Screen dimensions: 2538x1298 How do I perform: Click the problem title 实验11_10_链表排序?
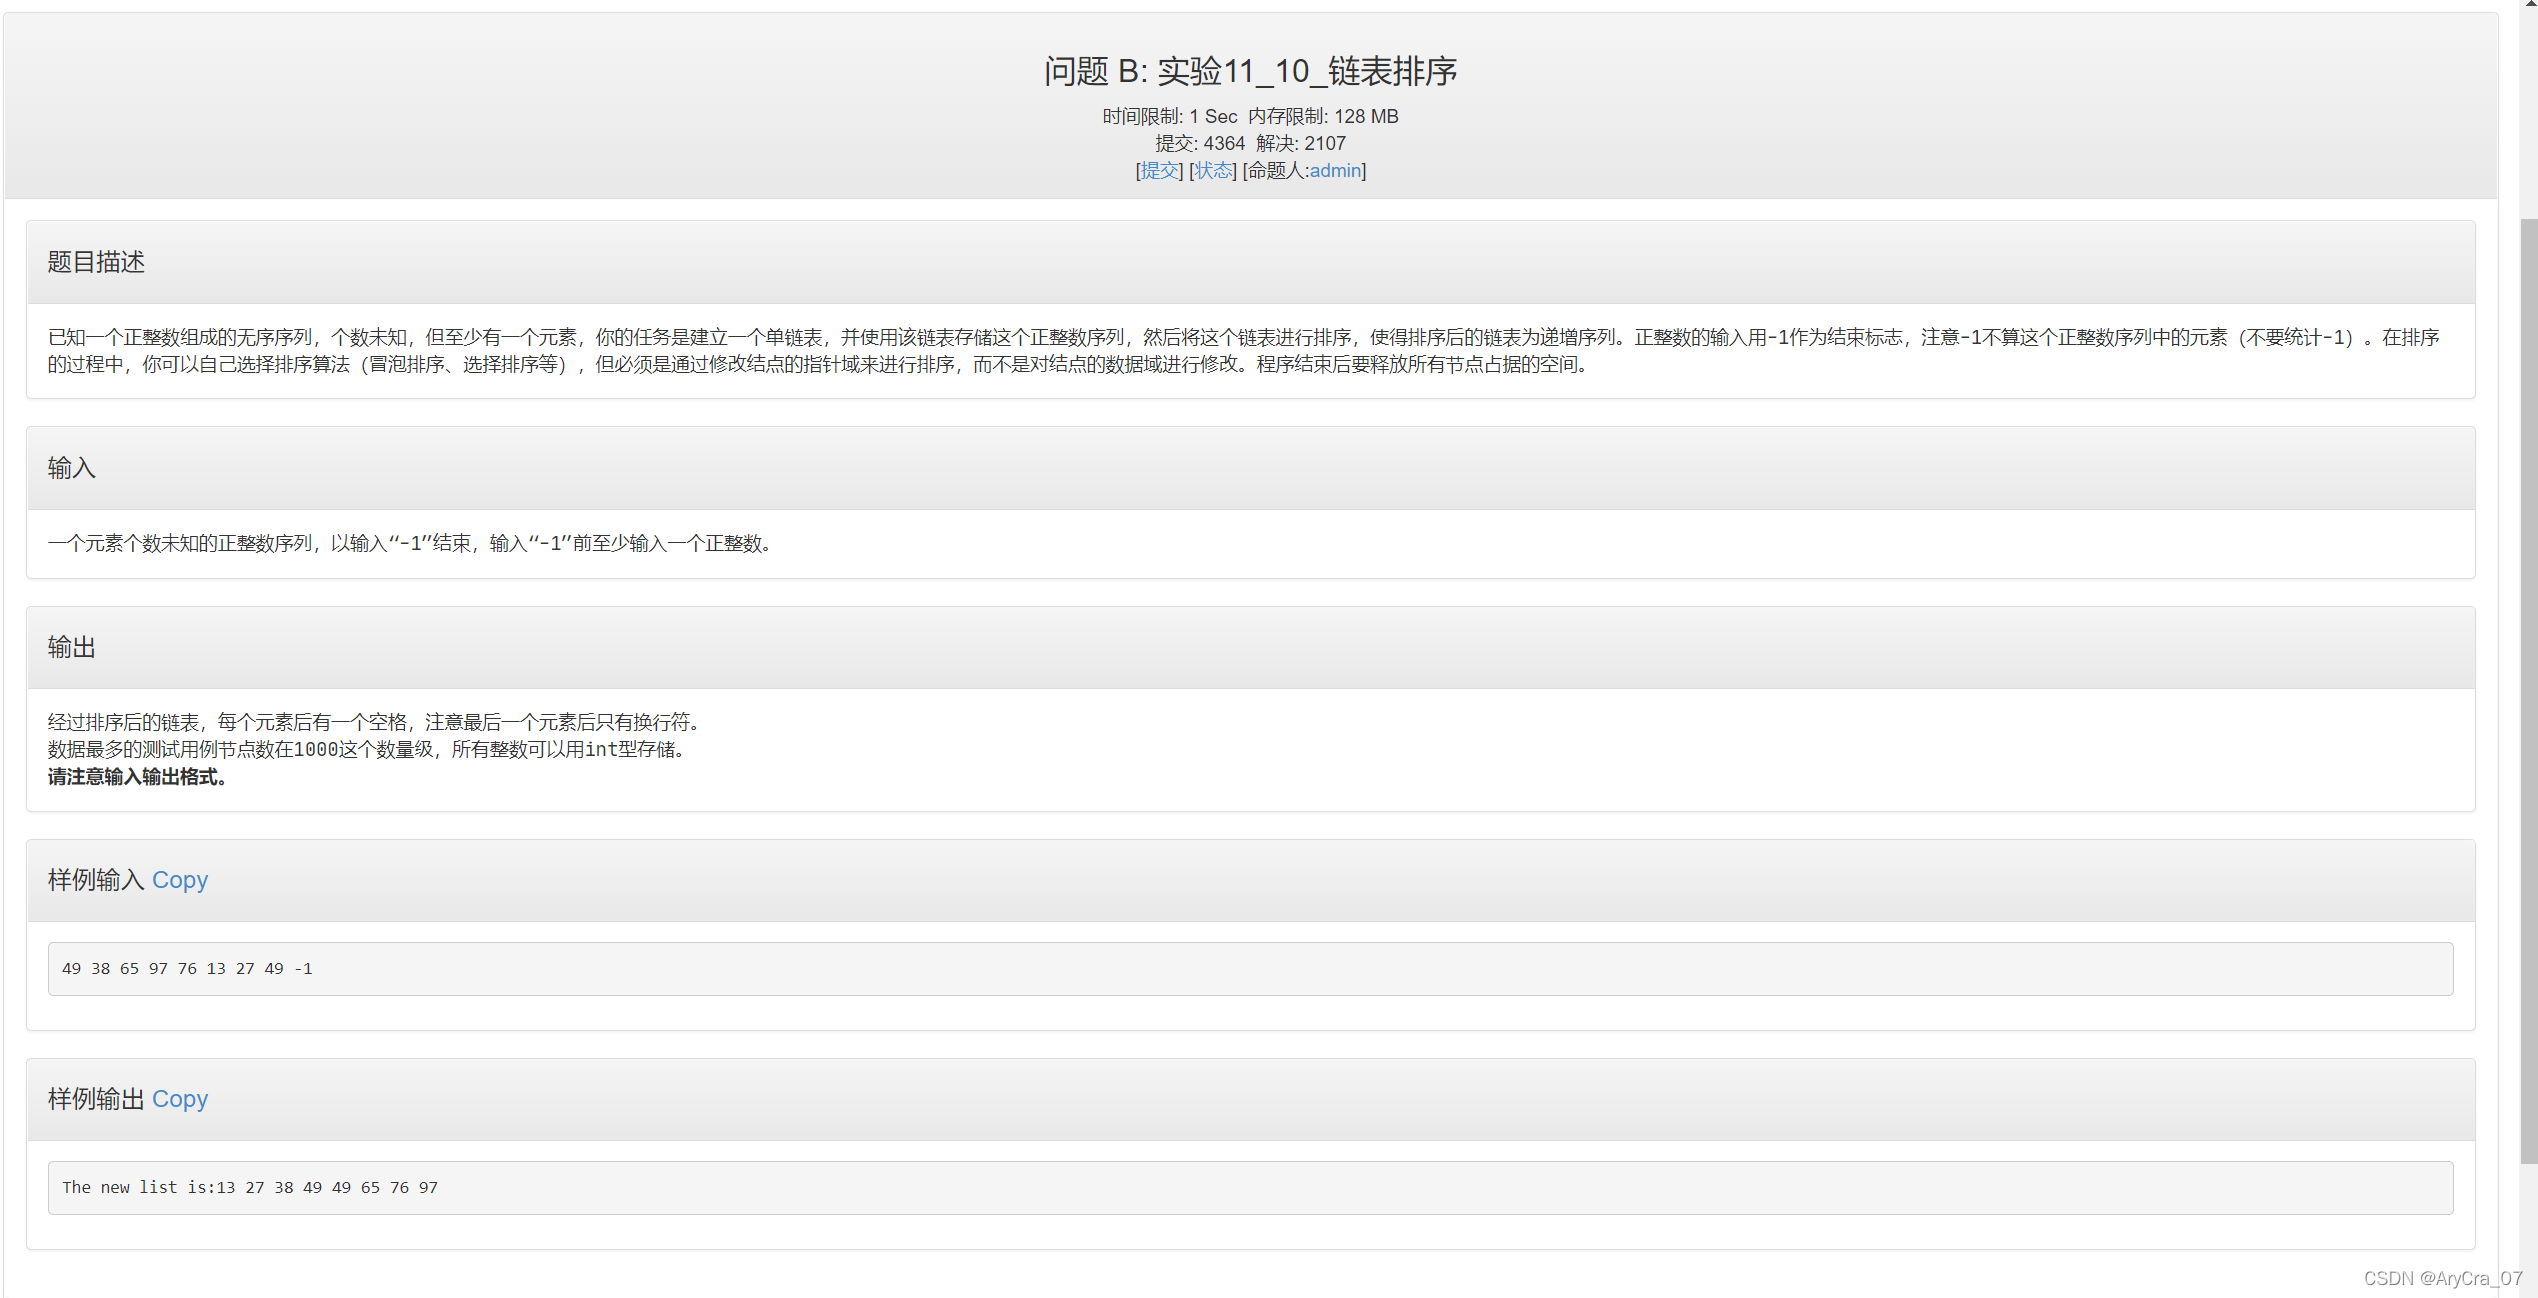[1250, 71]
